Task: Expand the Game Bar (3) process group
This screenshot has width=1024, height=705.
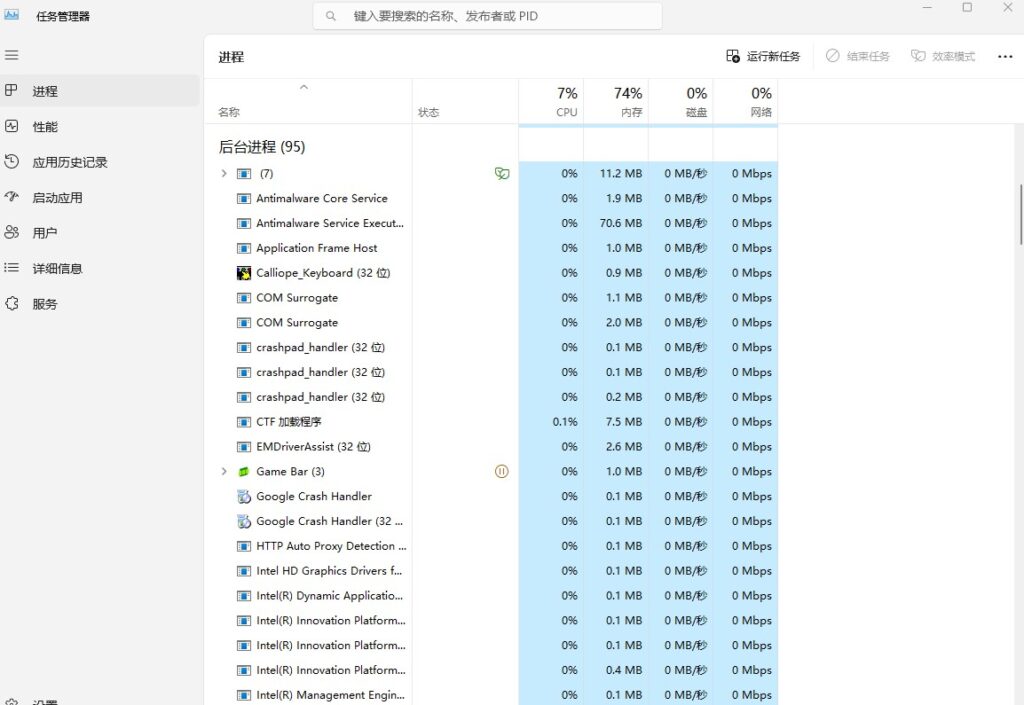Action: tap(223, 471)
